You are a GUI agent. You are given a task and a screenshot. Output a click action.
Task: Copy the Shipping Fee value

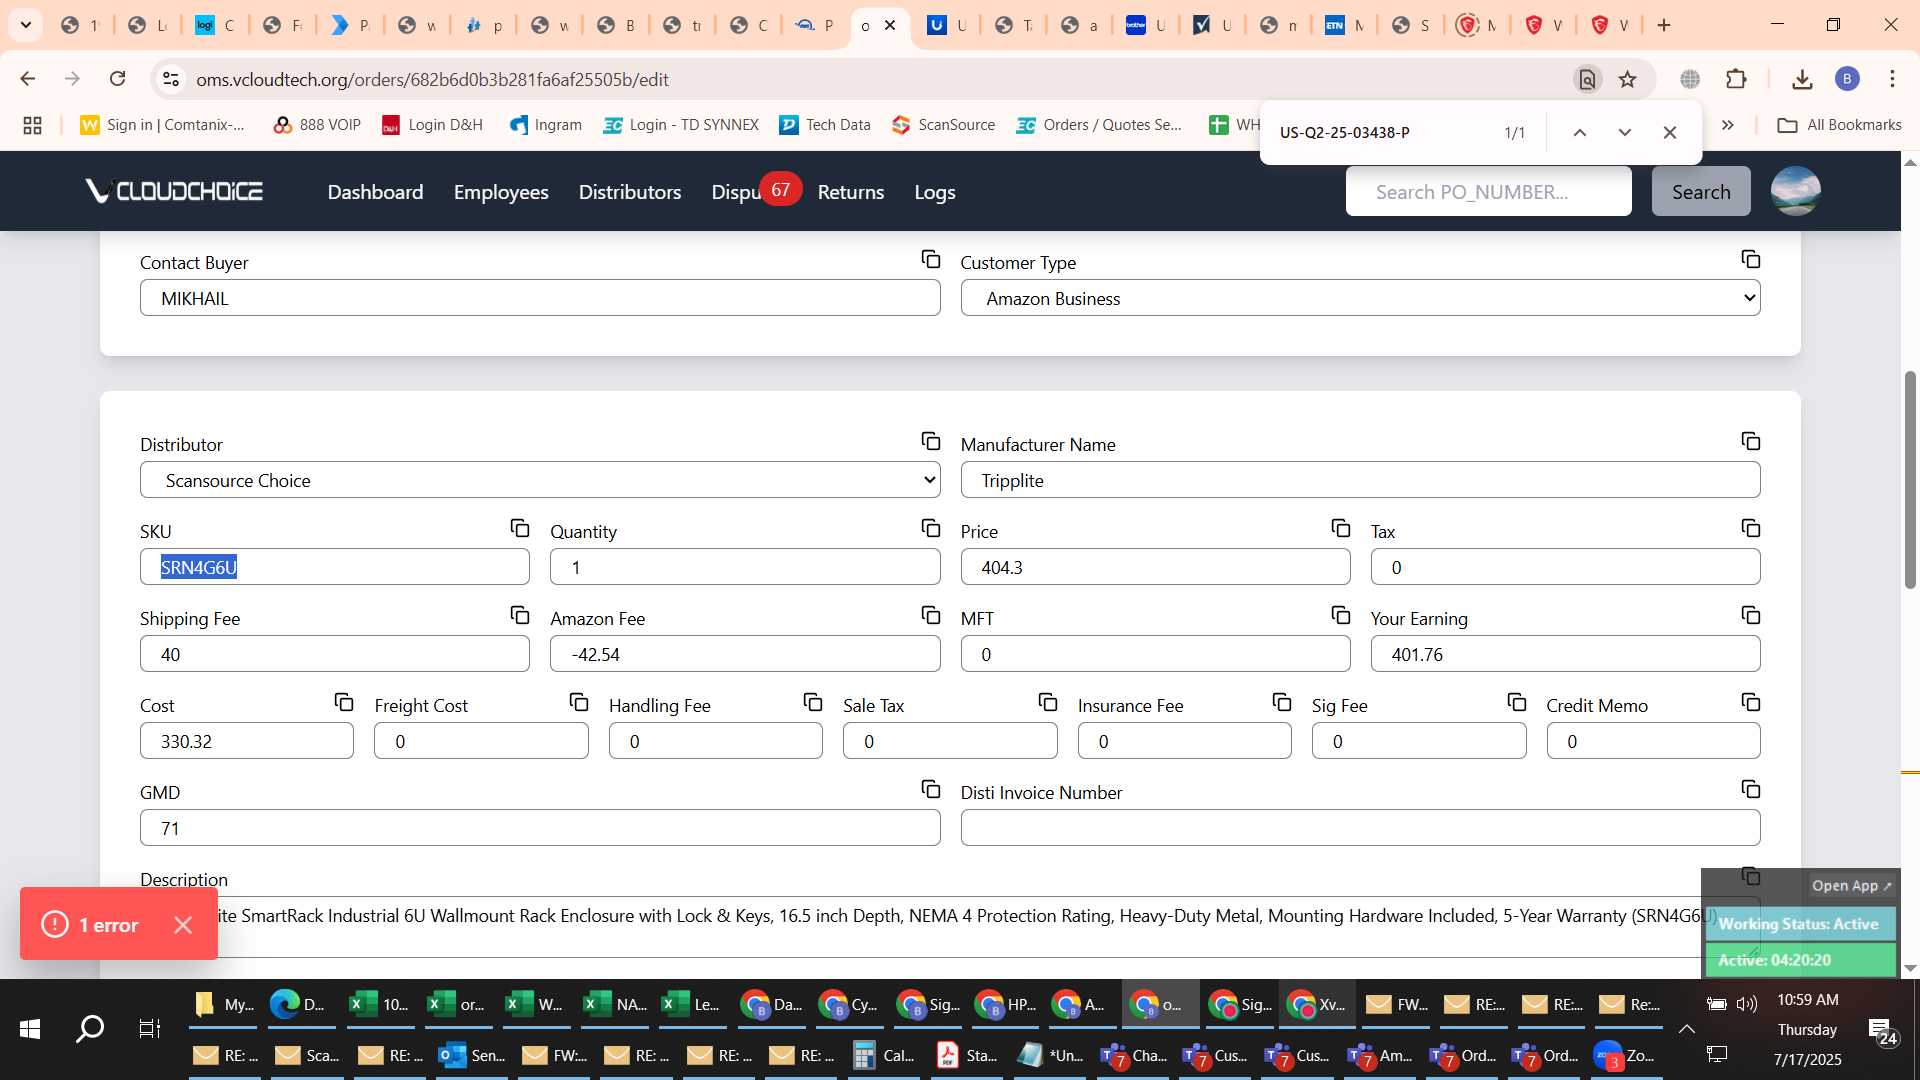[x=520, y=616]
